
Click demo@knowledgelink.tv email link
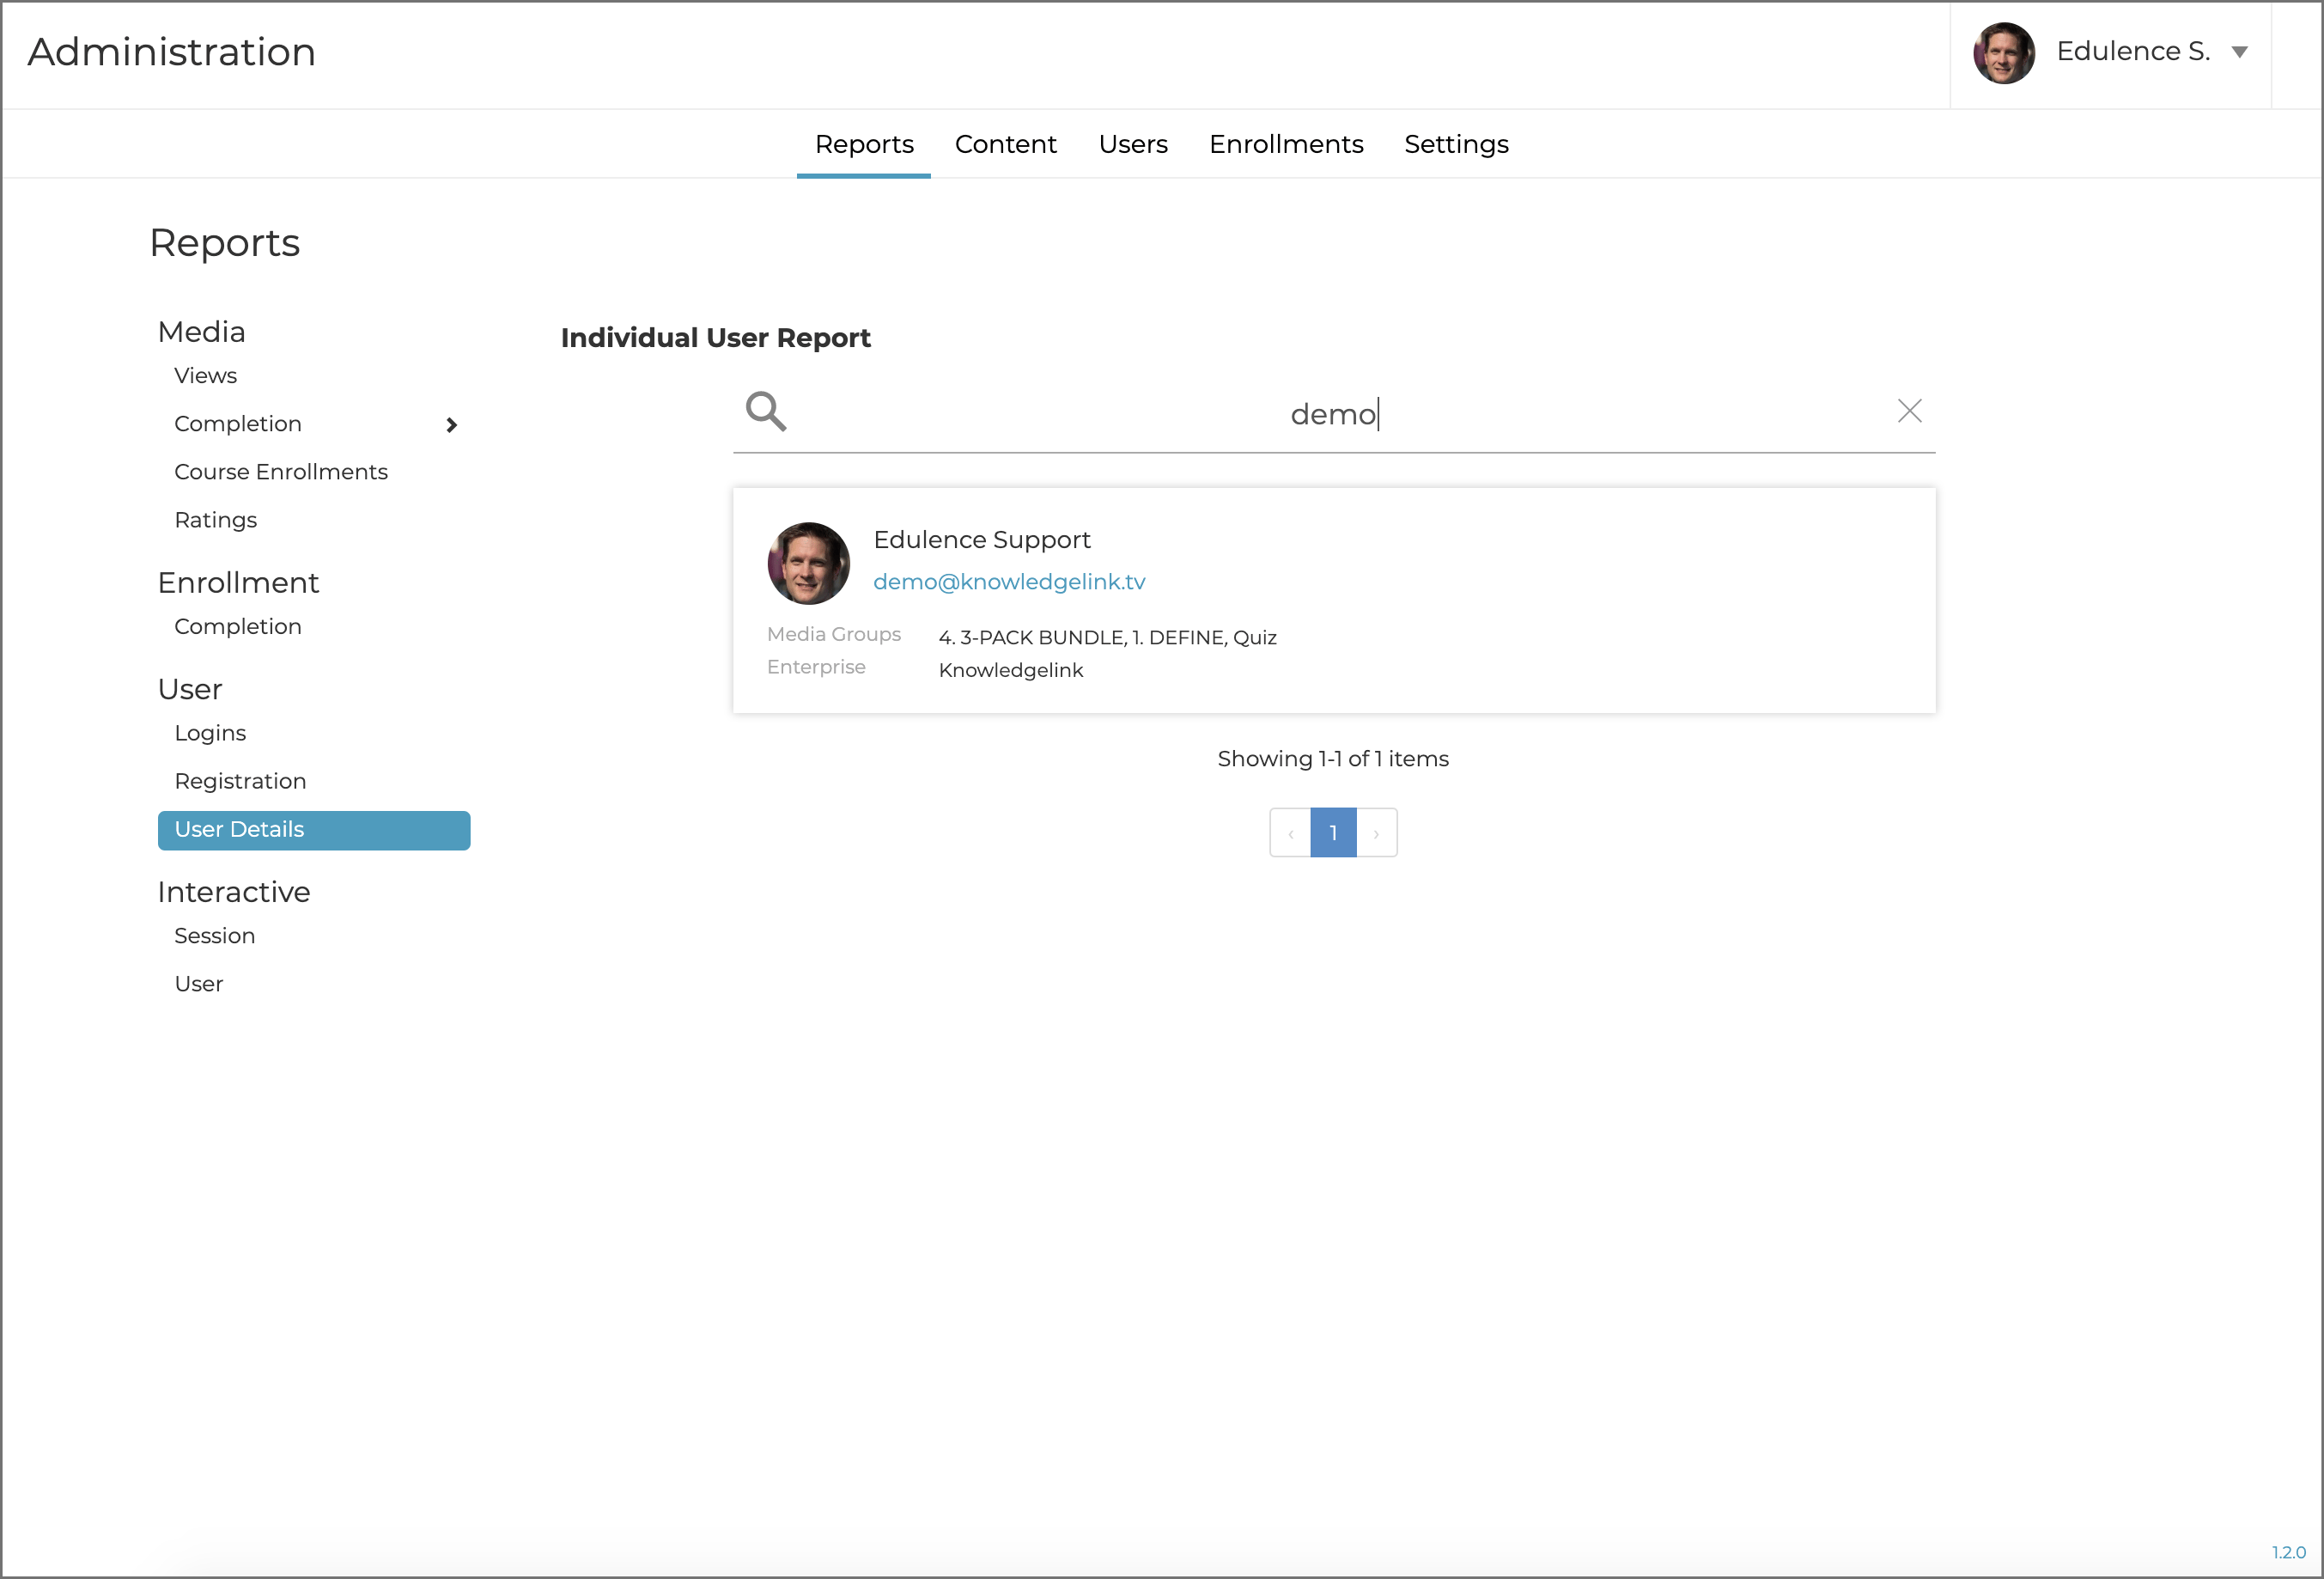pyautogui.click(x=1008, y=582)
